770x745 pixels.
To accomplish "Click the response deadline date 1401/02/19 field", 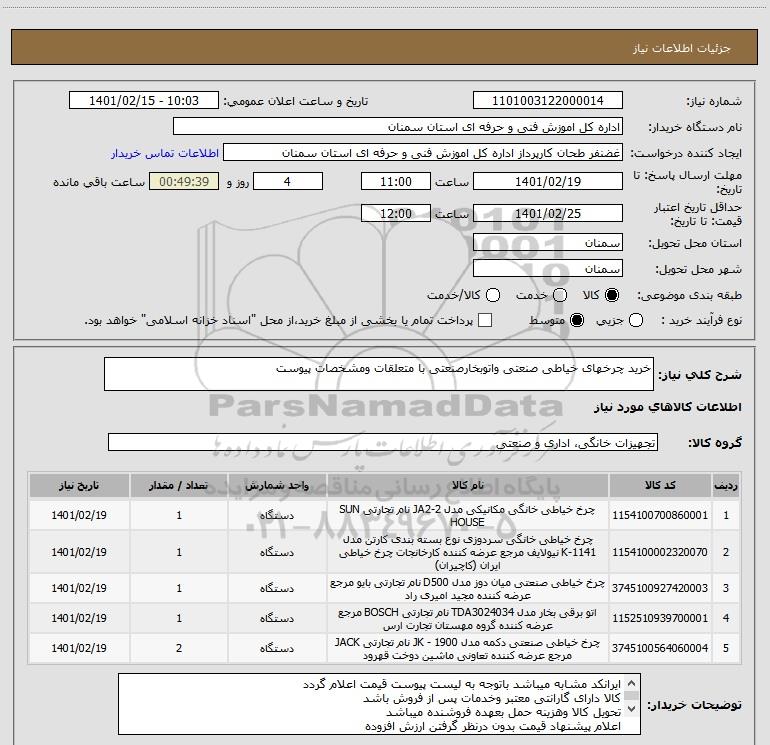I will coord(548,181).
